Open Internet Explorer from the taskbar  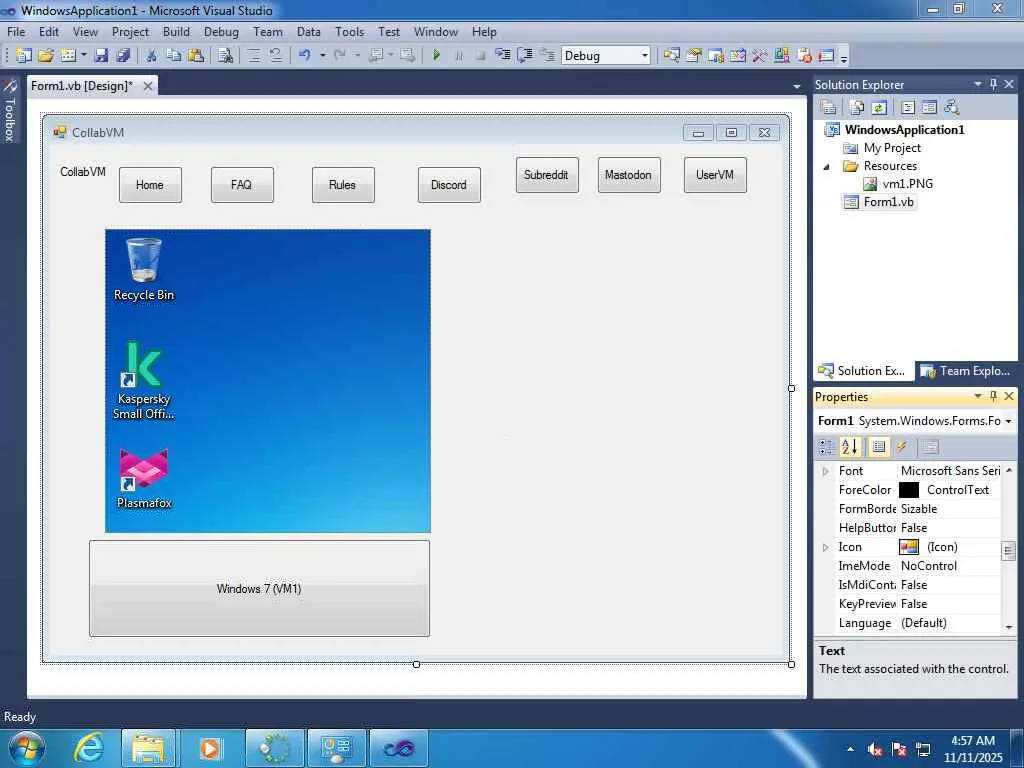coord(88,748)
